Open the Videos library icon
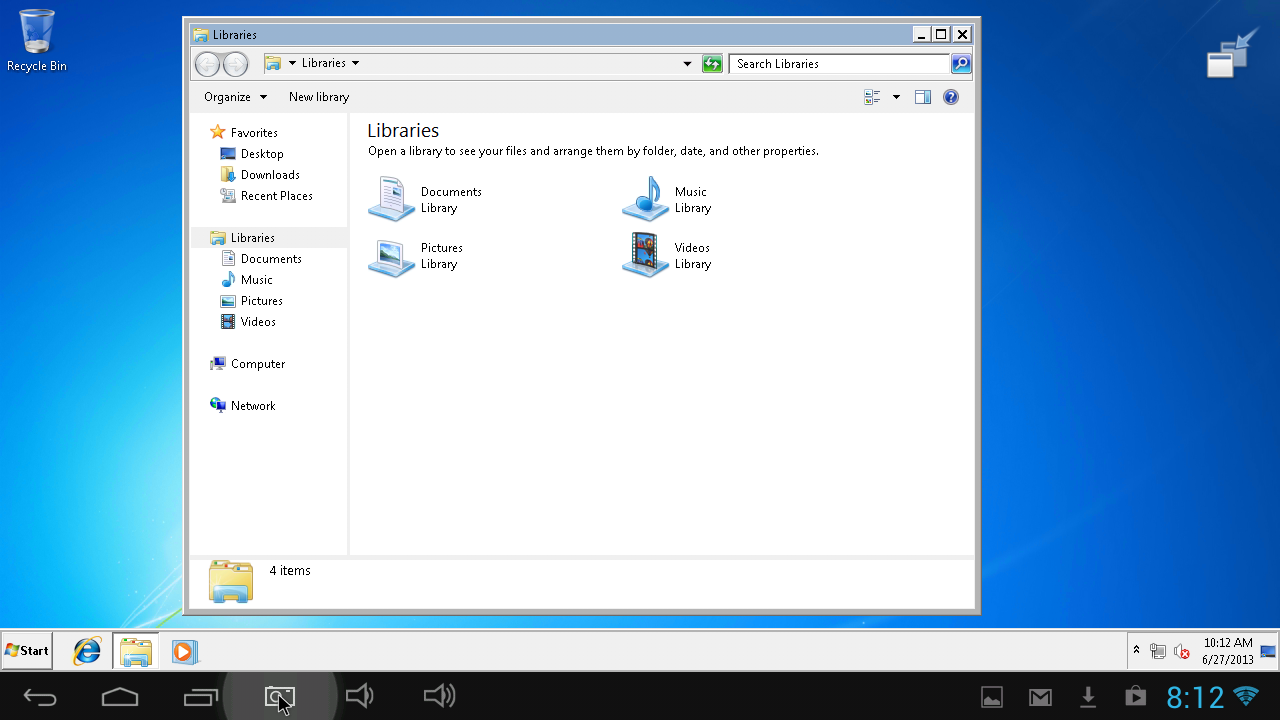This screenshot has height=720, width=1280. click(x=645, y=256)
